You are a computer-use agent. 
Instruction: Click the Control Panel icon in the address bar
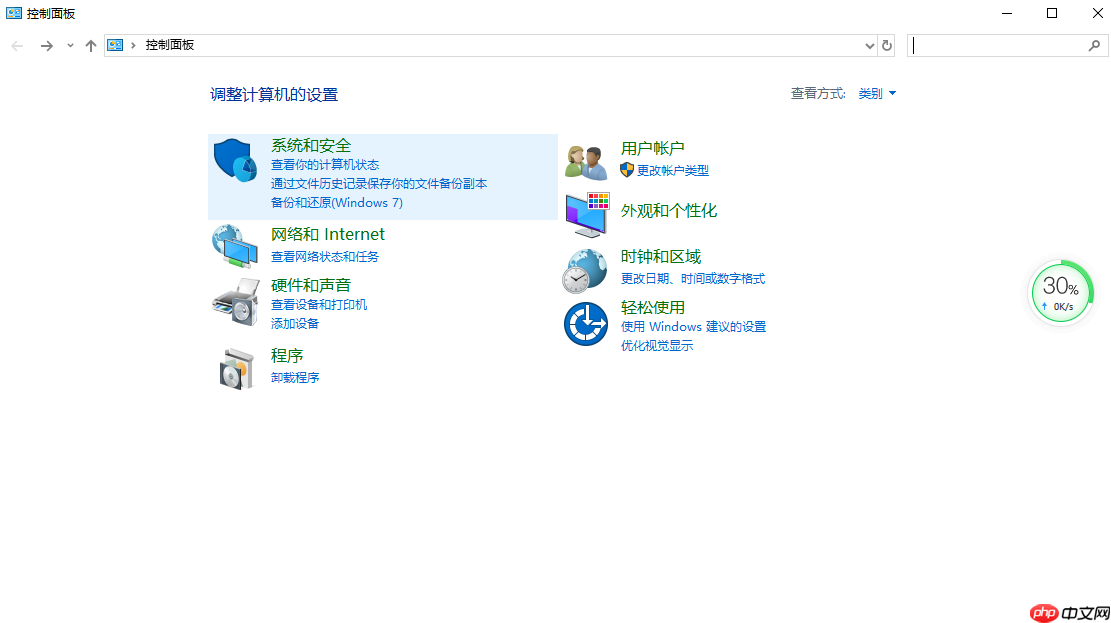pyautogui.click(x=115, y=45)
